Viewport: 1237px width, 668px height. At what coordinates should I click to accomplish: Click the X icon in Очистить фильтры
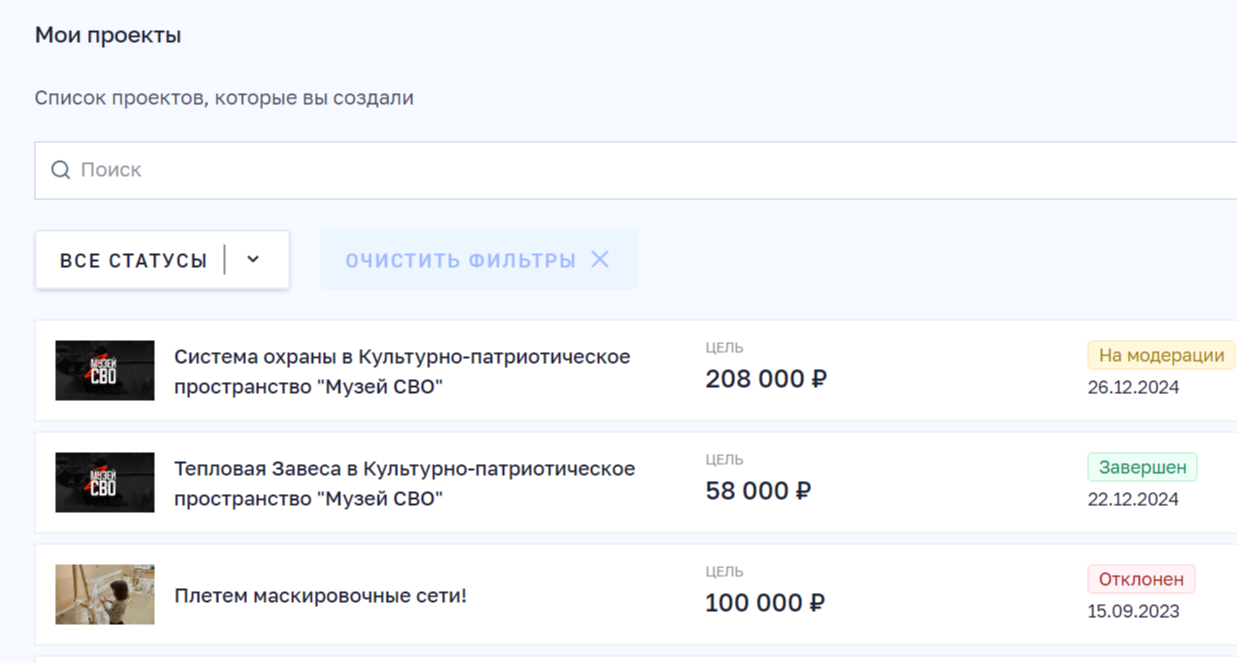600,260
